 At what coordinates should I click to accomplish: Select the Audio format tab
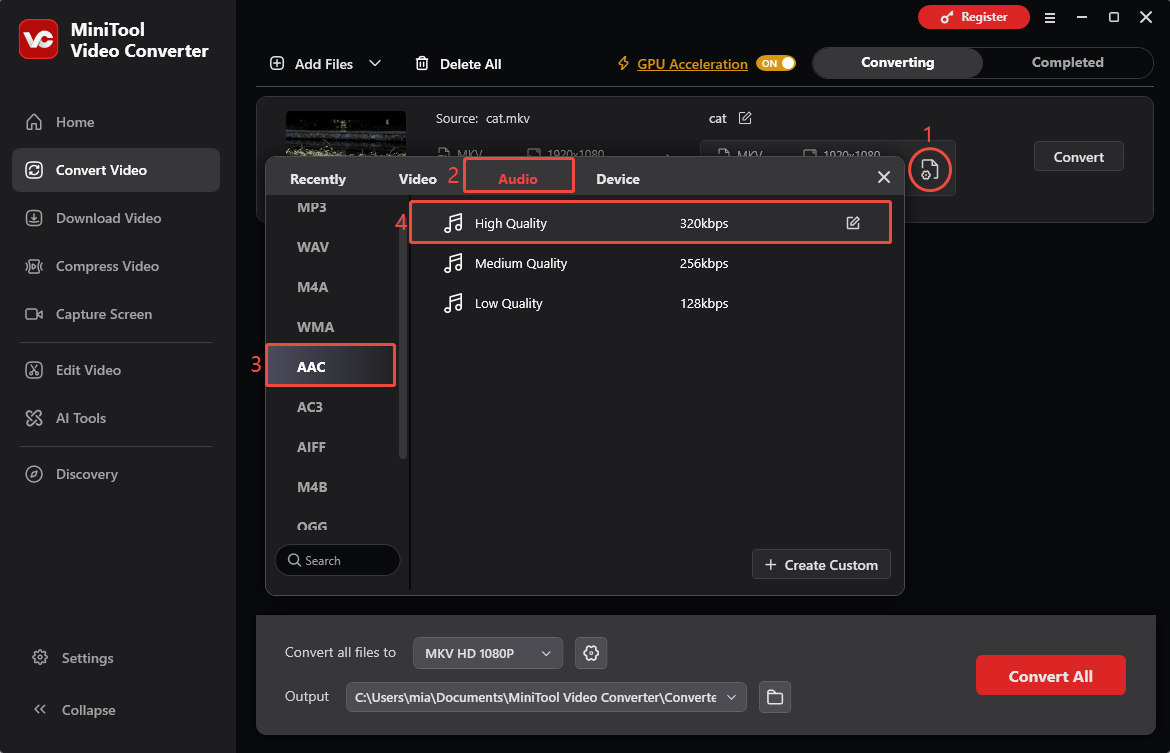coord(519,178)
